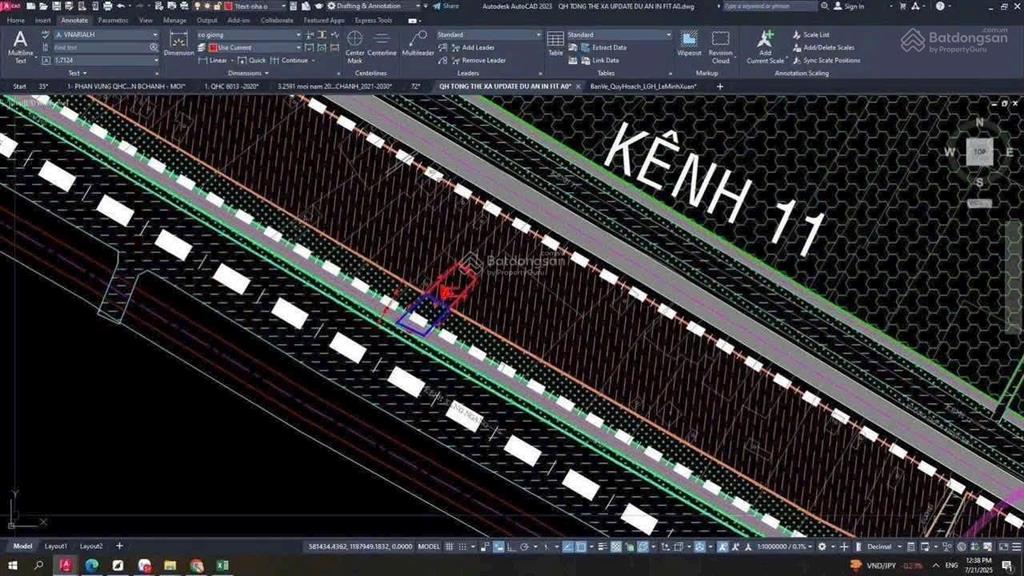Open the annotation scale 1:1000000 dropdown
The image size is (1024, 576).
[x=785, y=547]
